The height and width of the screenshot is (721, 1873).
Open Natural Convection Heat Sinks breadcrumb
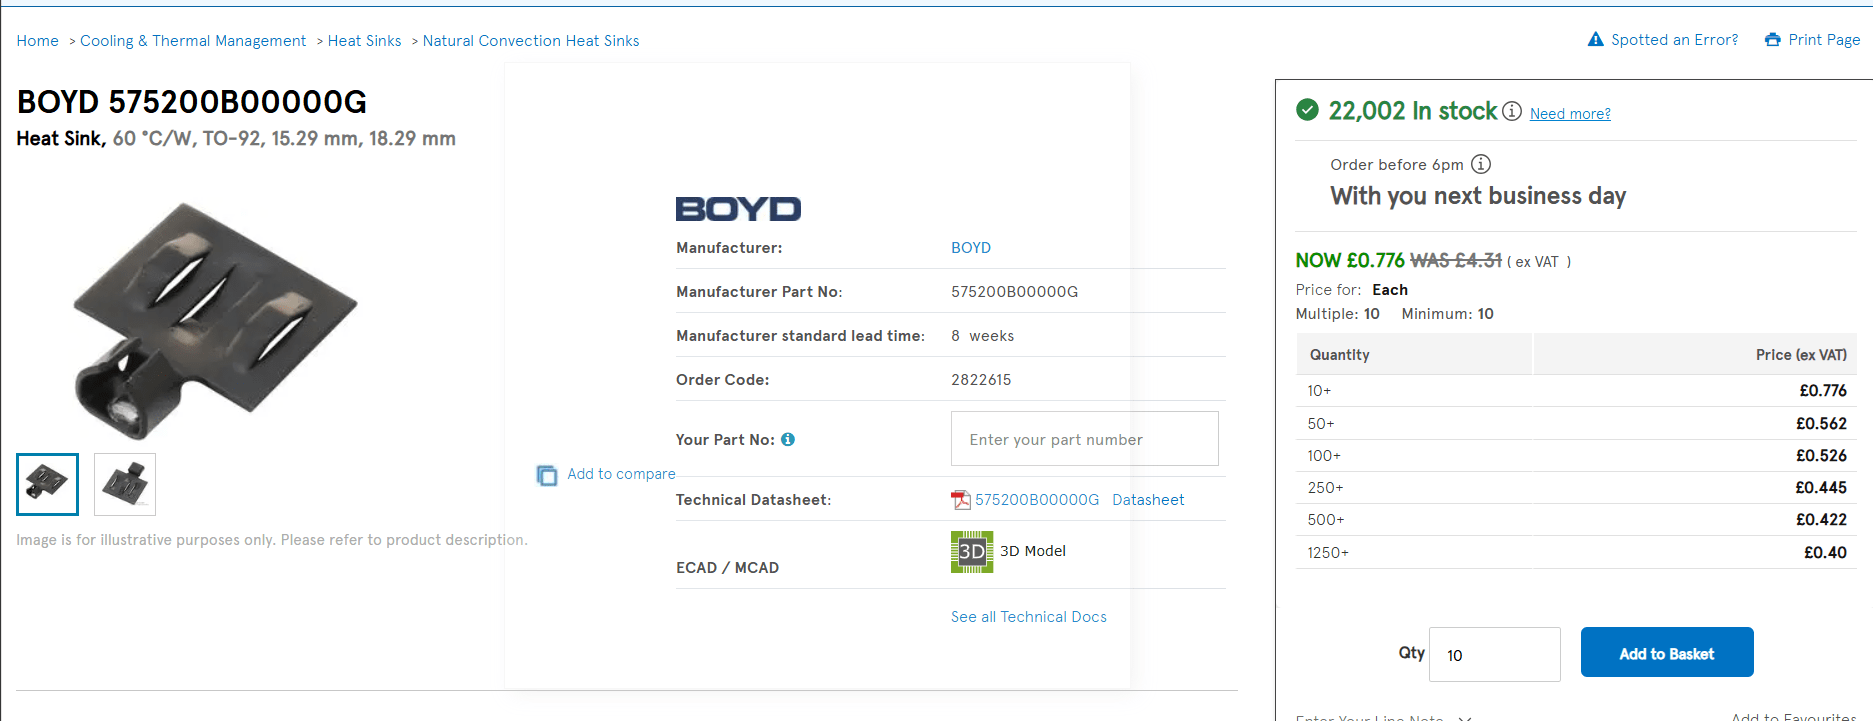pyautogui.click(x=531, y=41)
